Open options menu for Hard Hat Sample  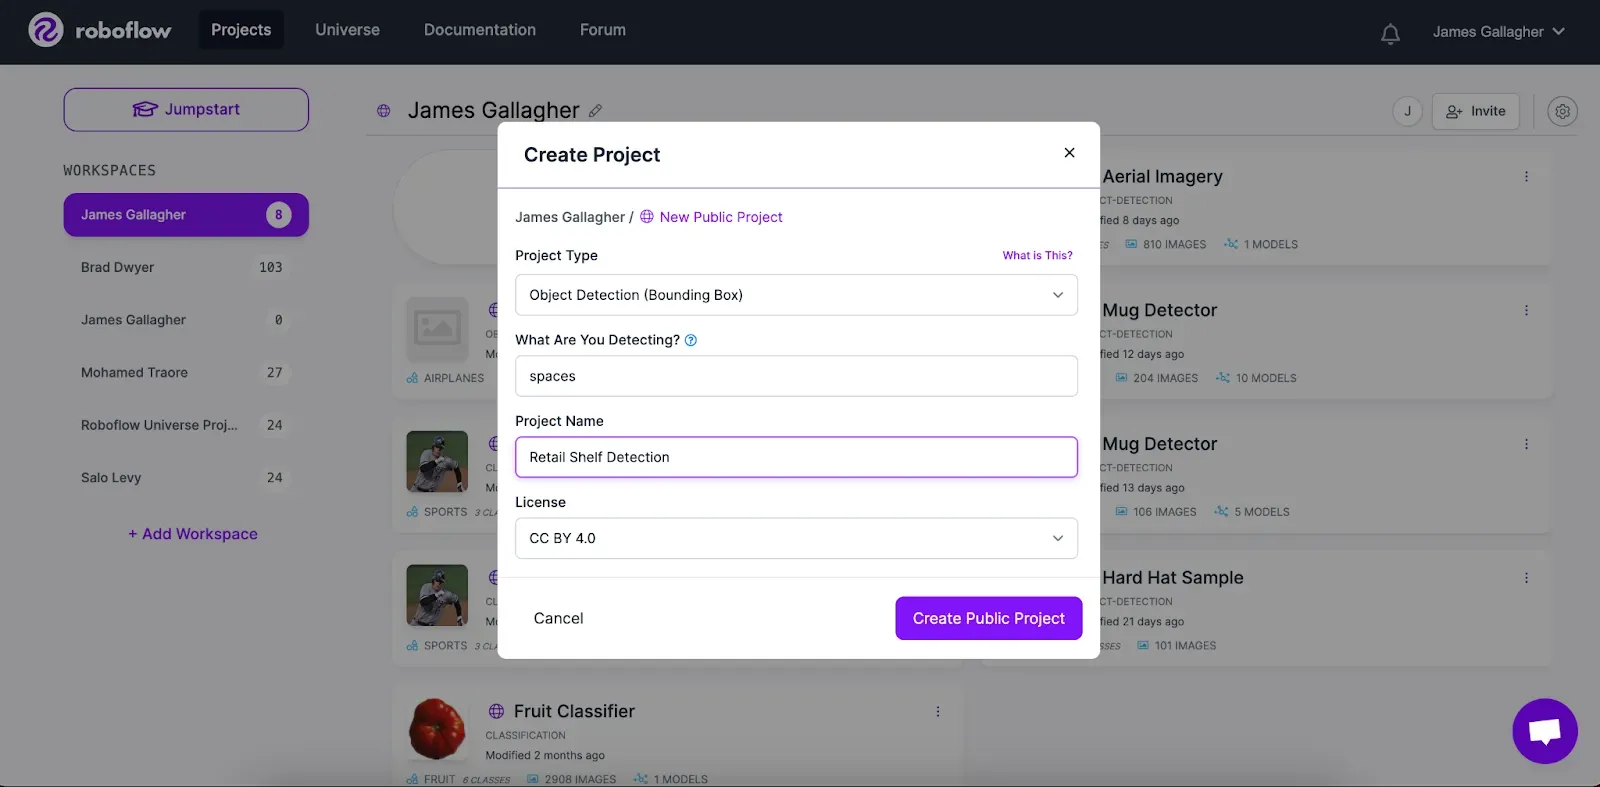[x=1526, y=578]
